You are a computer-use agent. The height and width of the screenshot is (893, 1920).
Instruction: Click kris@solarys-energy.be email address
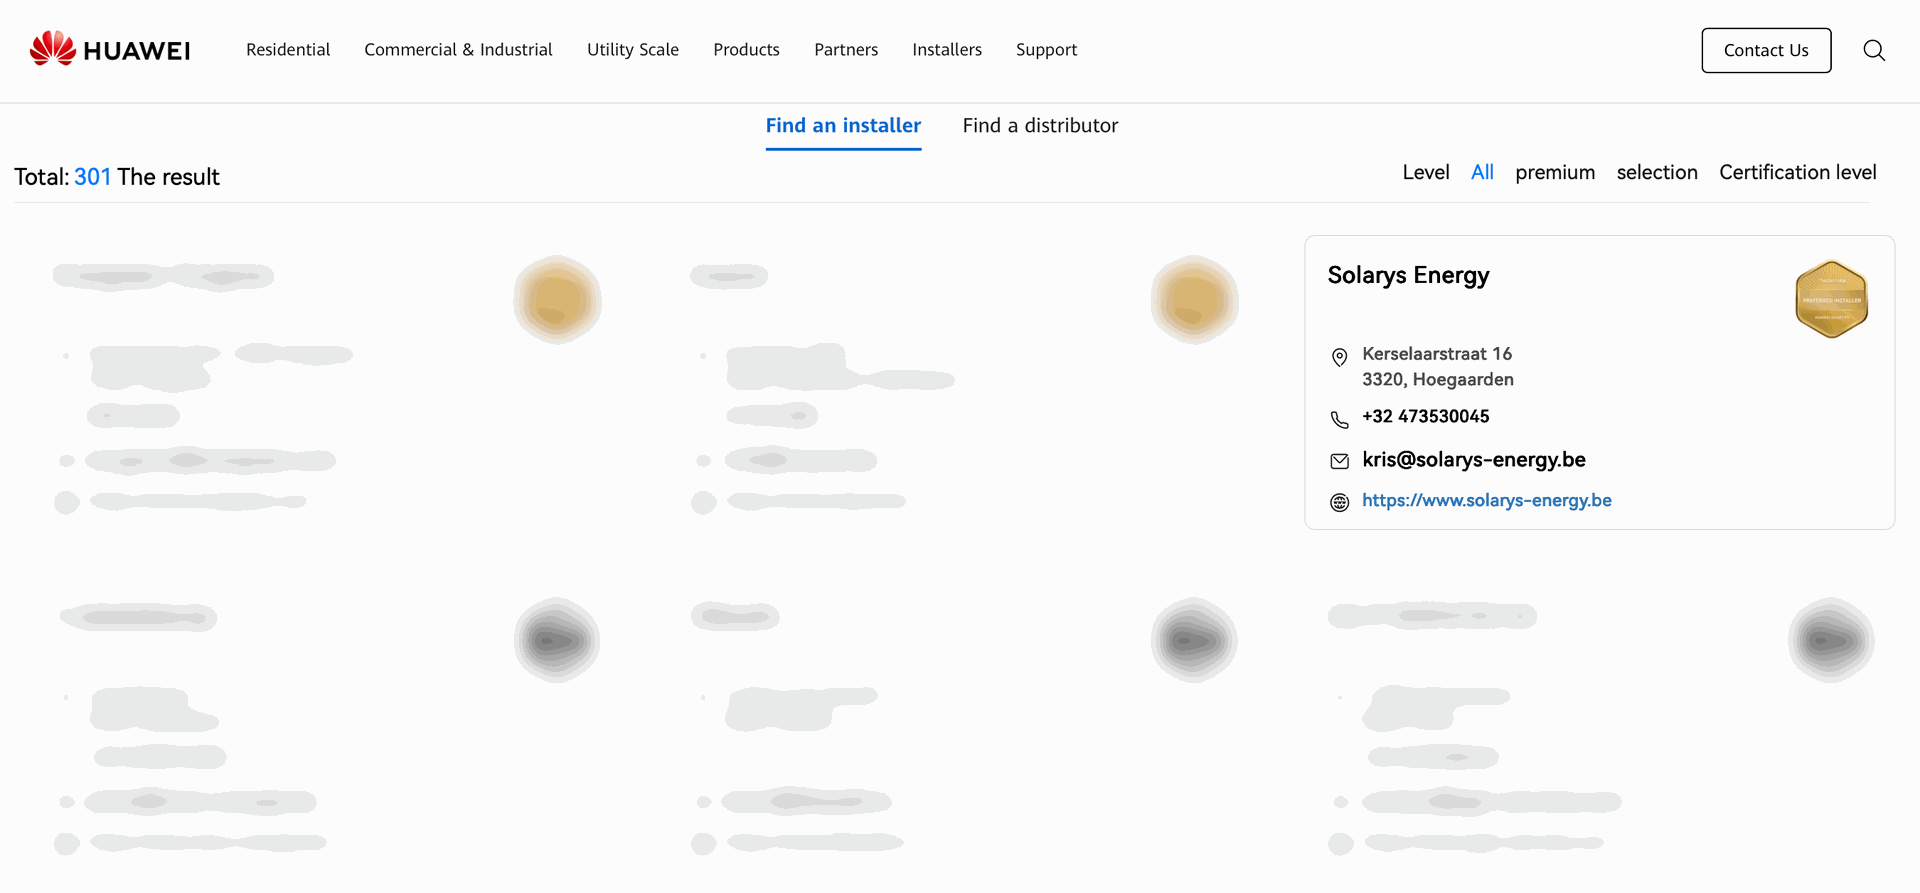pos(1473,460)
